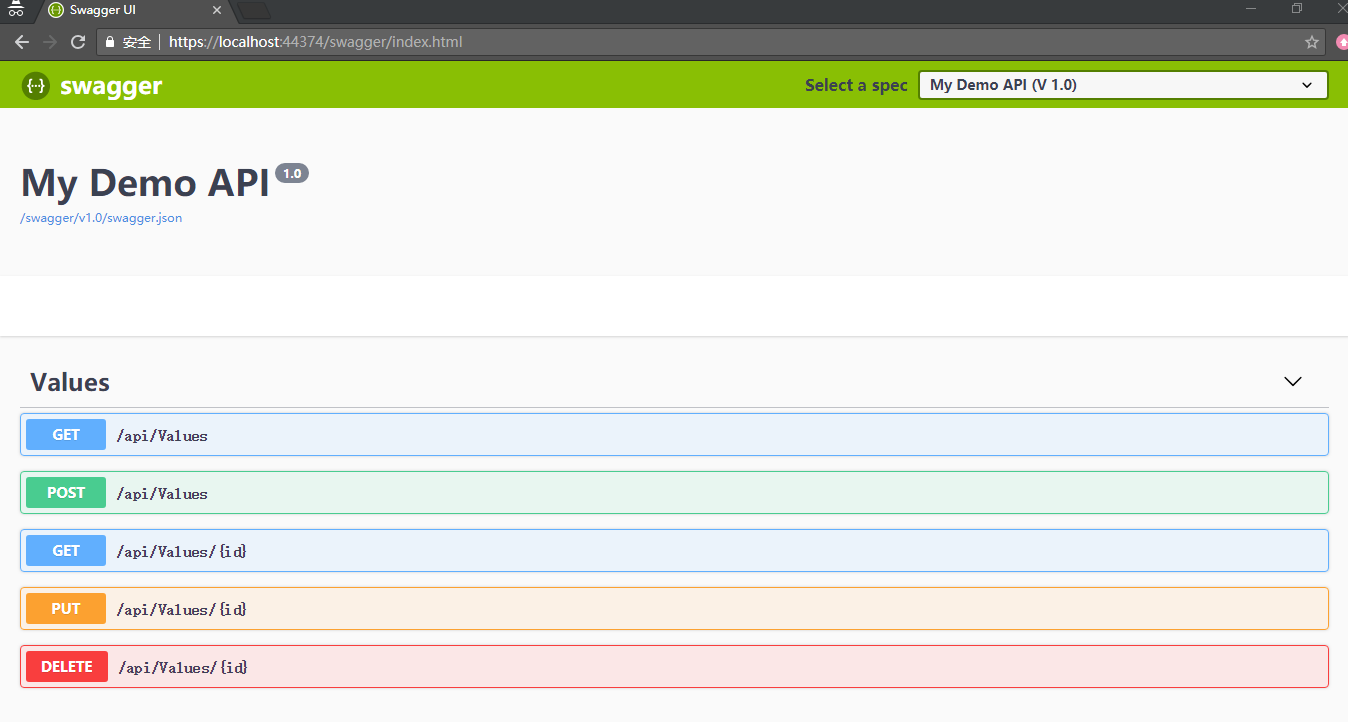Expand the GET /api/Values operation
Image resolution: width=1348 pixels, height=722 pixels.
(x=674, y=435)
